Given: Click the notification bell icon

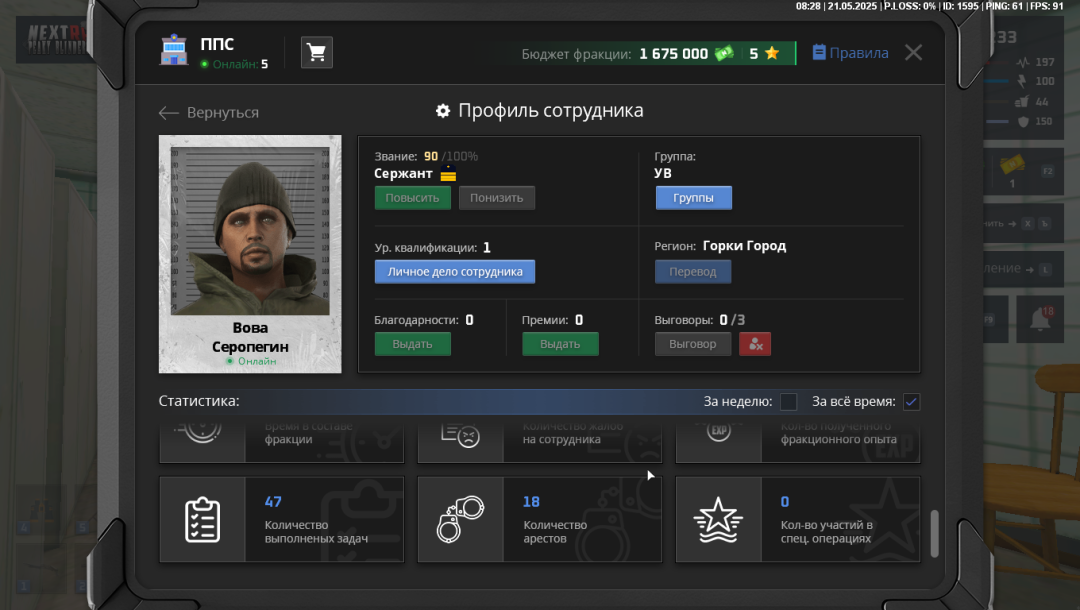Looking at the screenshot, I should [x=1040, y=320].
